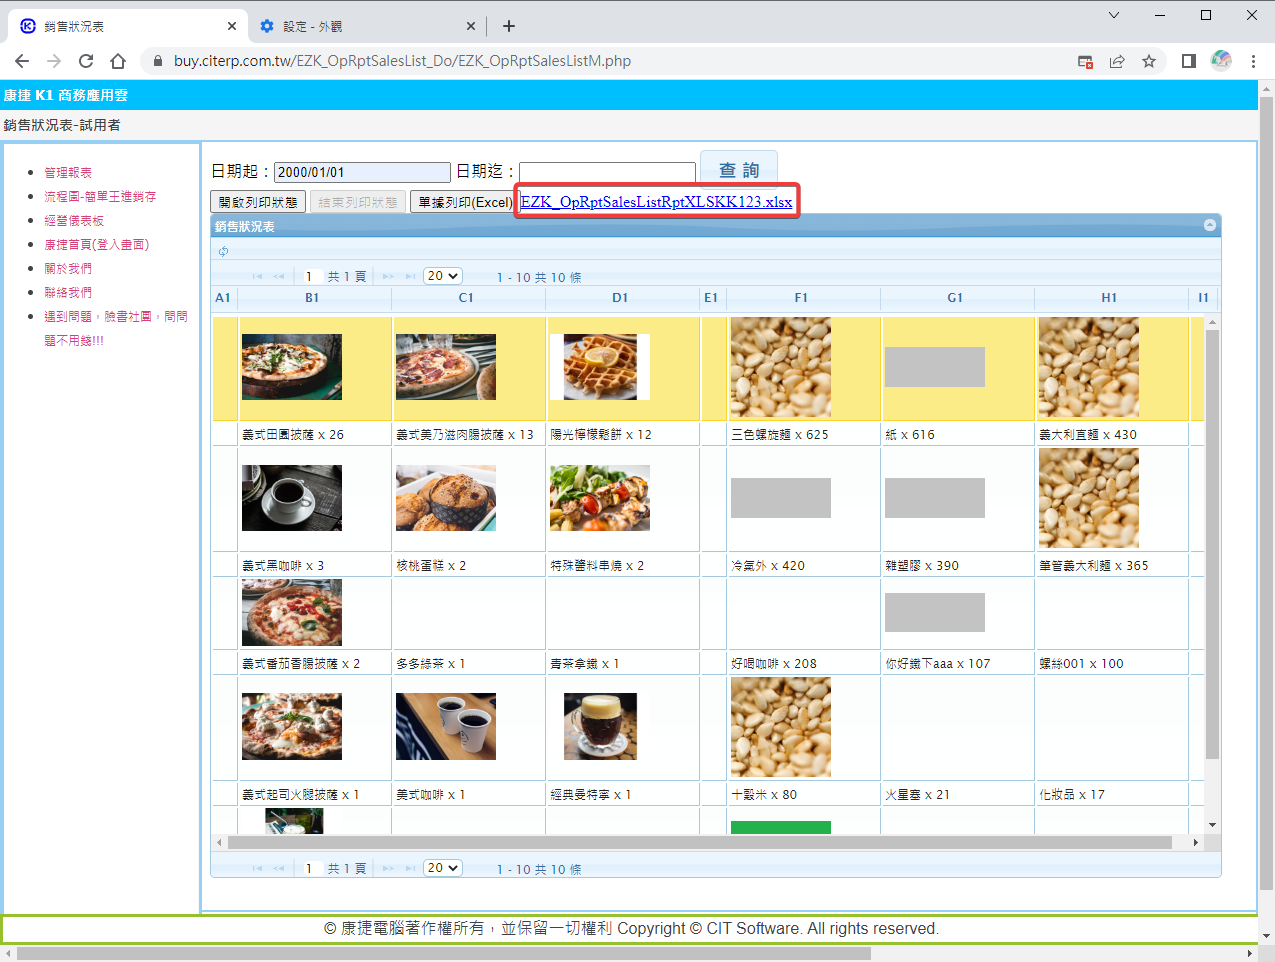This screenshot has width=1275, height=962.
Task: Click the pop-up blocked icon in address bar
Action: pyautogui.click(x=1085, y=61)
